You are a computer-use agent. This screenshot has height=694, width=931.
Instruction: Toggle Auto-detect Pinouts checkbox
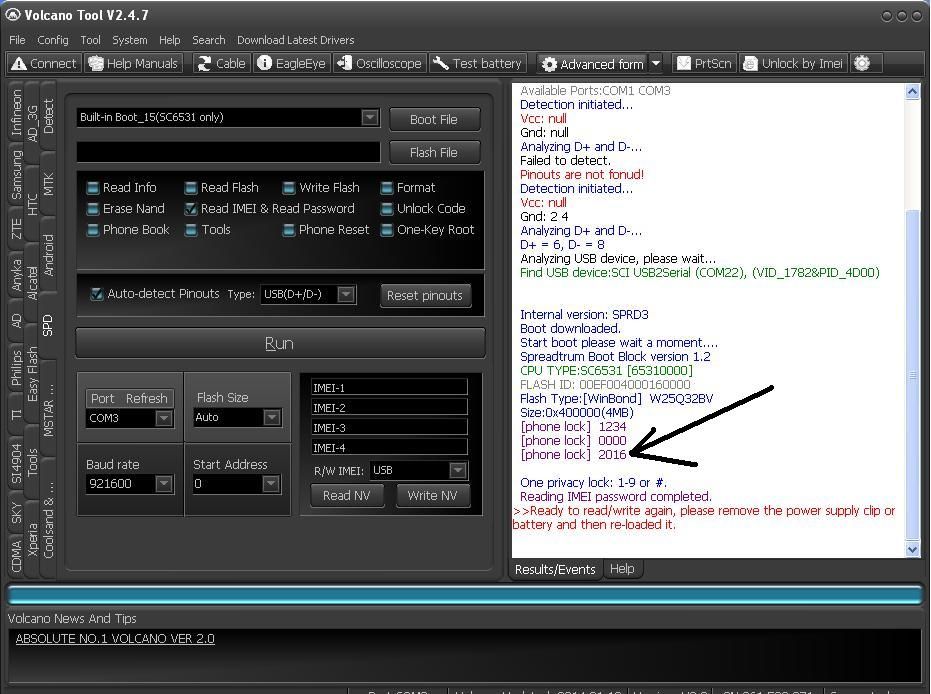(x=97, y=294)
